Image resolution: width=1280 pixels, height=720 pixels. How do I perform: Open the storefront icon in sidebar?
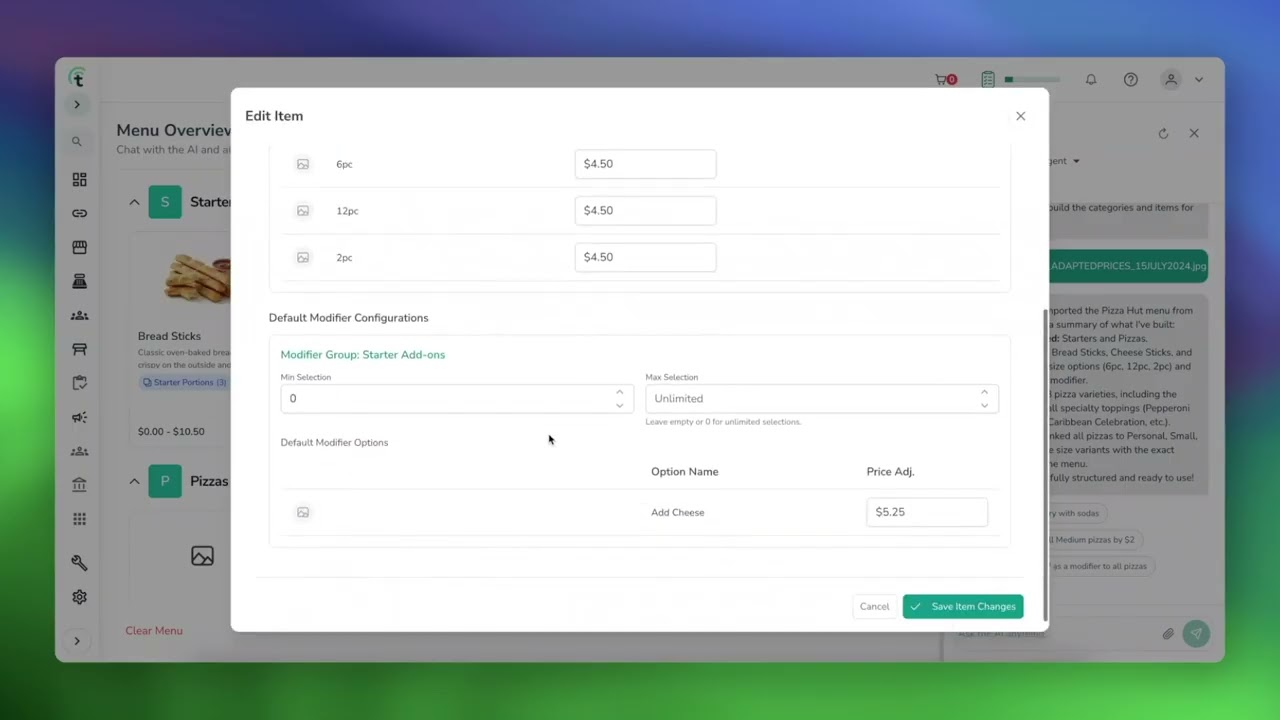tap(79, 247)
